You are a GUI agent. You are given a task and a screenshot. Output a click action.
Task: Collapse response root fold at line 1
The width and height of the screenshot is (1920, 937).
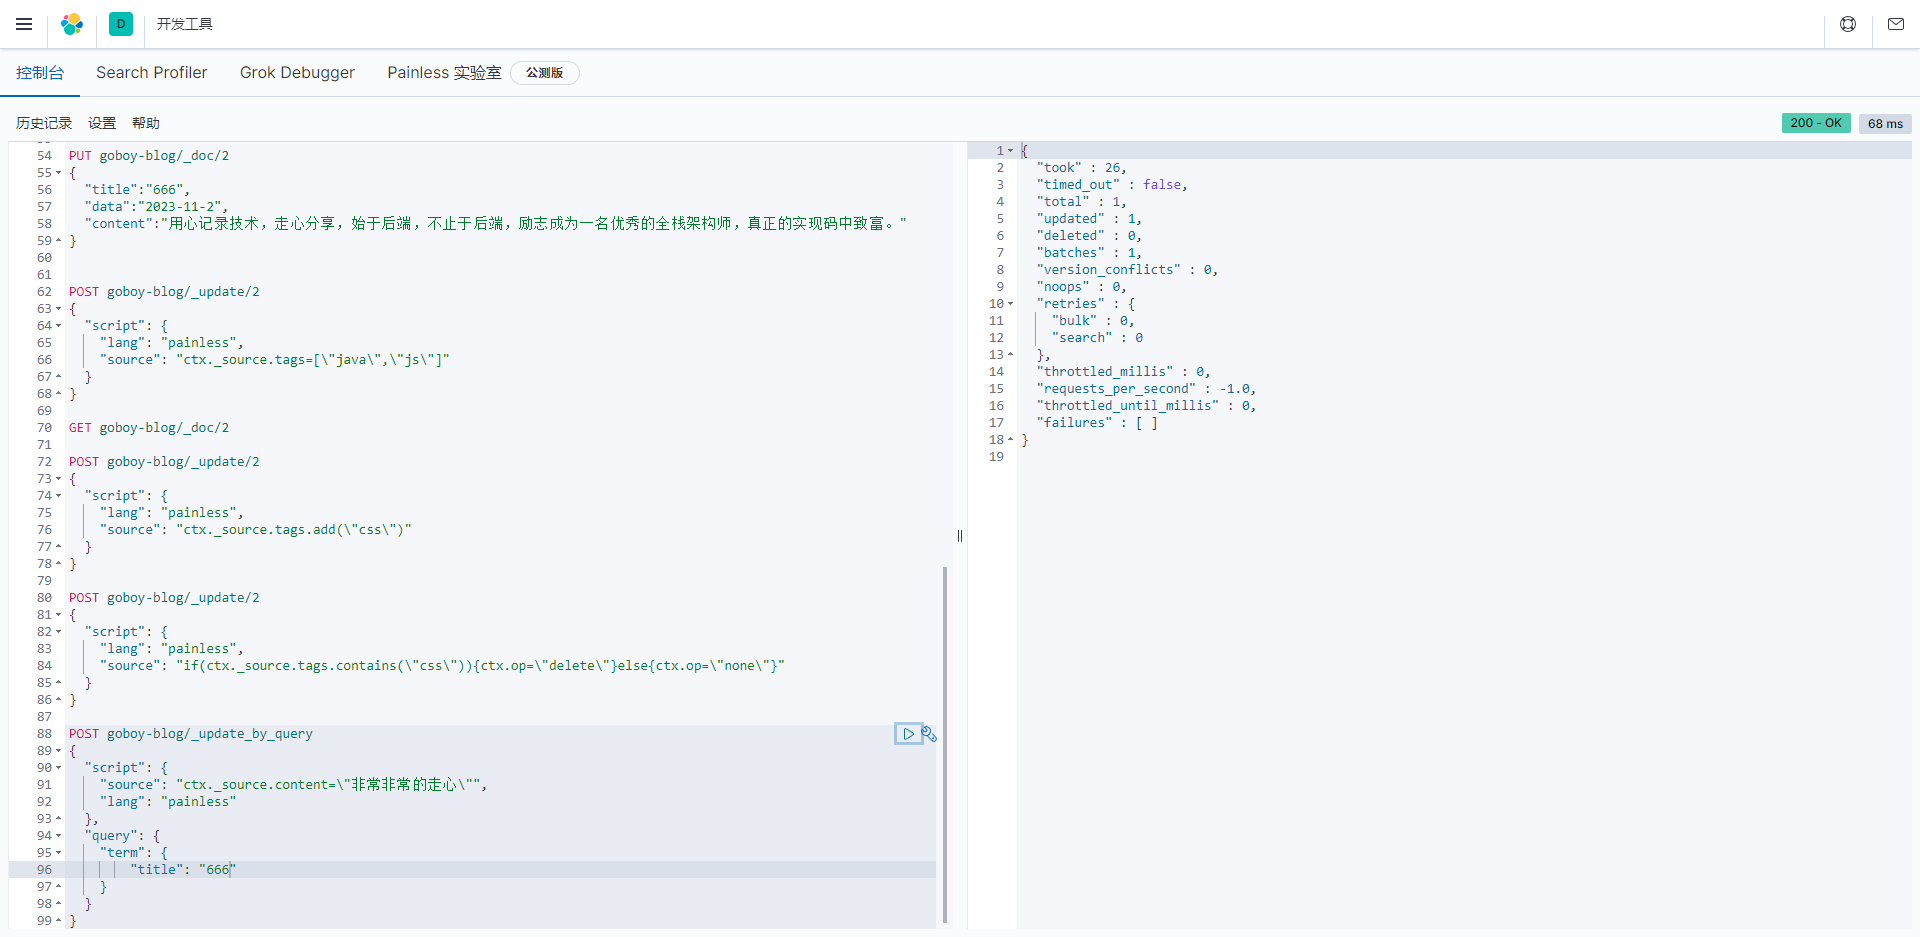pyautogui.click(x=1010, y=151)
